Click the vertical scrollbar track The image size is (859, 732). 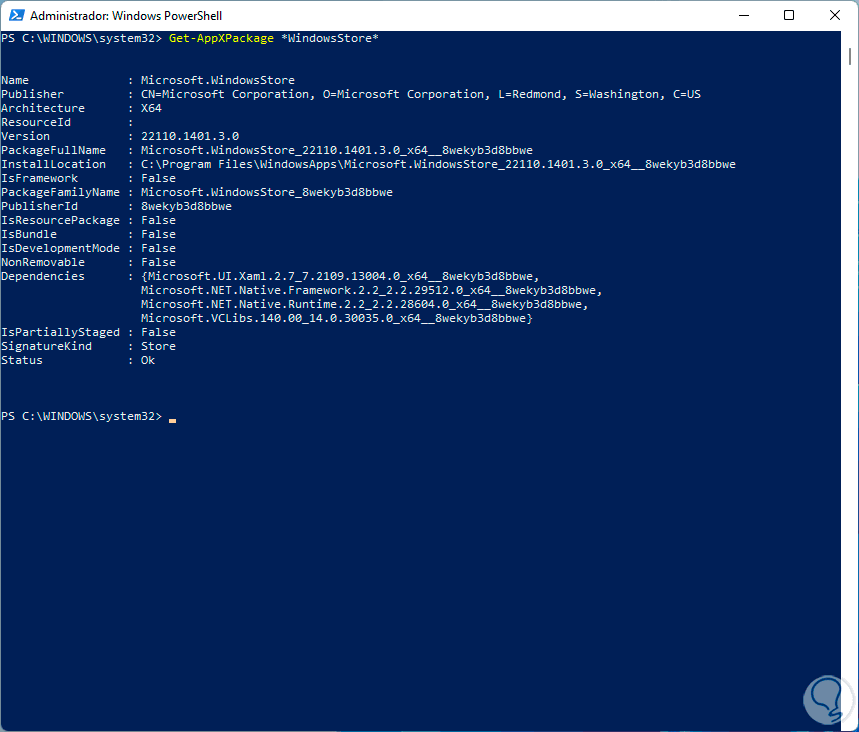pyautogui.click(x=850, y=400)
